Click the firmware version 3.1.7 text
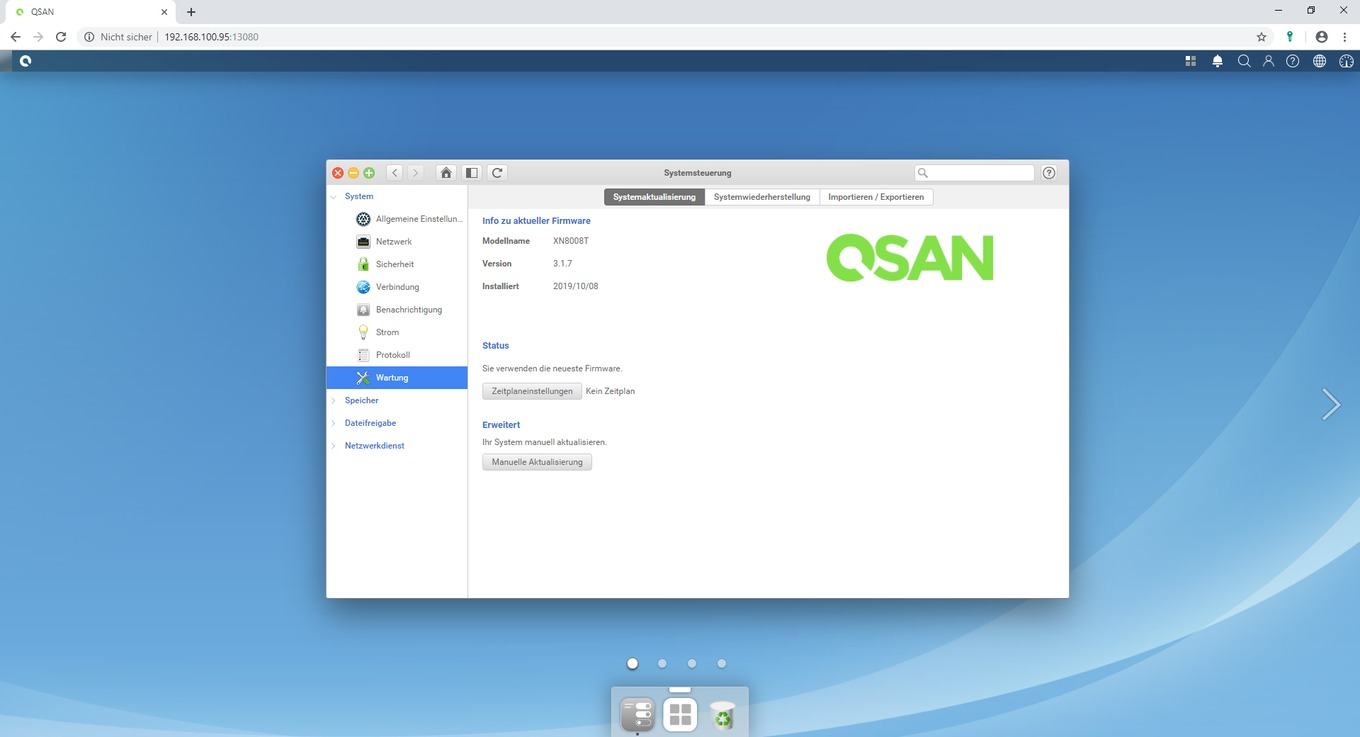 562,264
